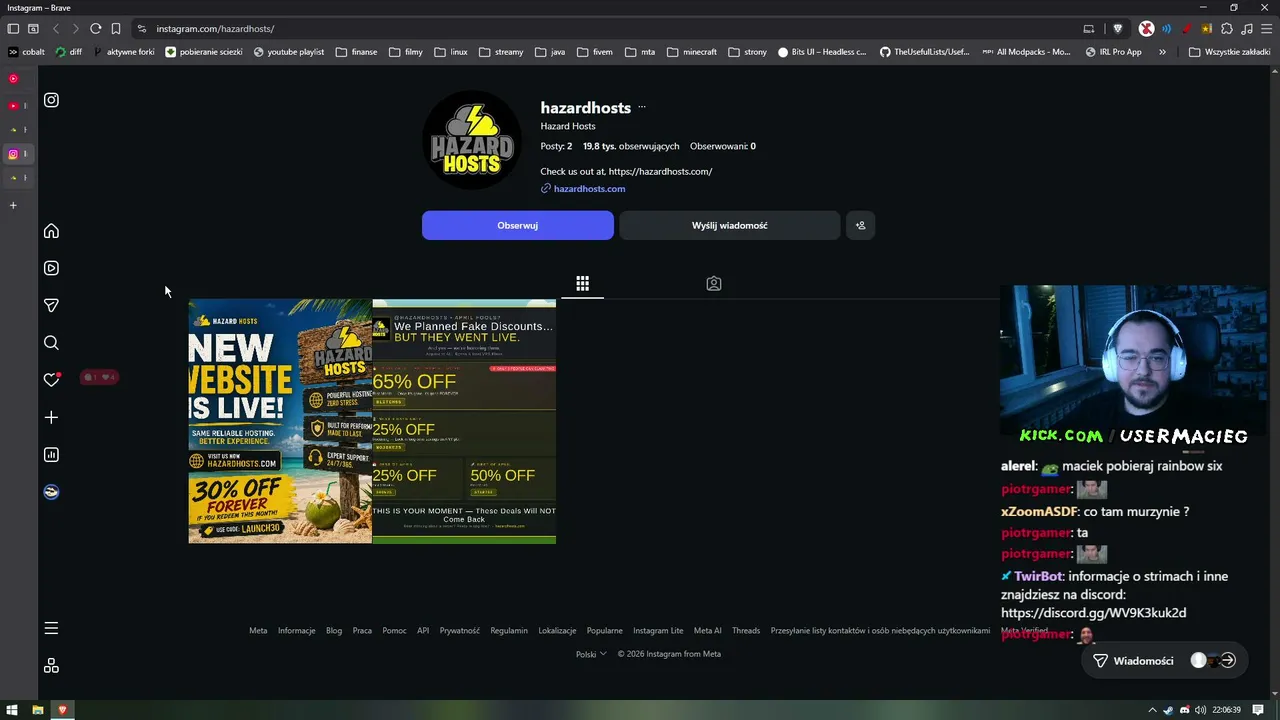This screenshot has height=720, width=1280.
Task: Open new vertical tab with plus
Action: coord(13,205)
